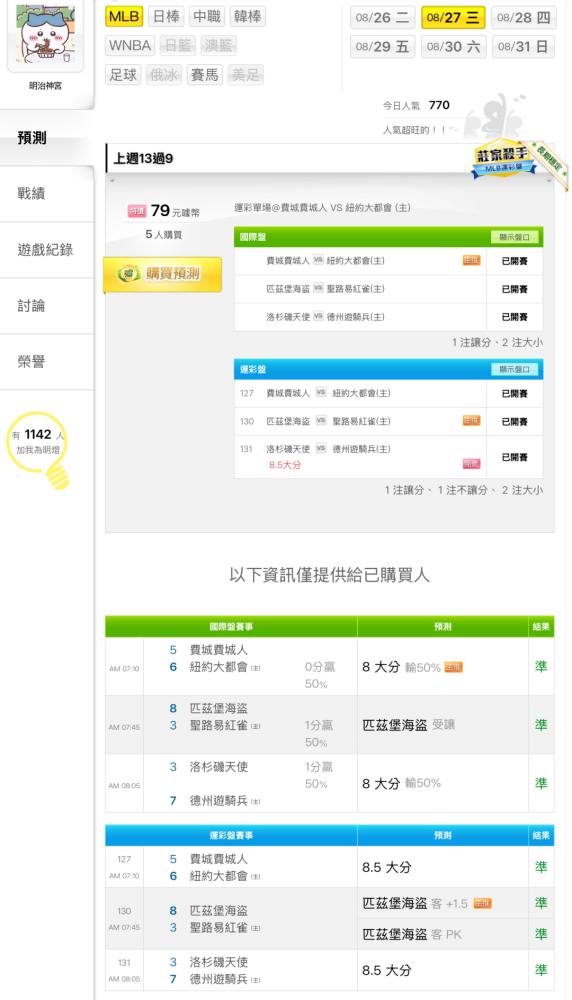Click the 8.5大分 red prediction text

click(285, 465)
